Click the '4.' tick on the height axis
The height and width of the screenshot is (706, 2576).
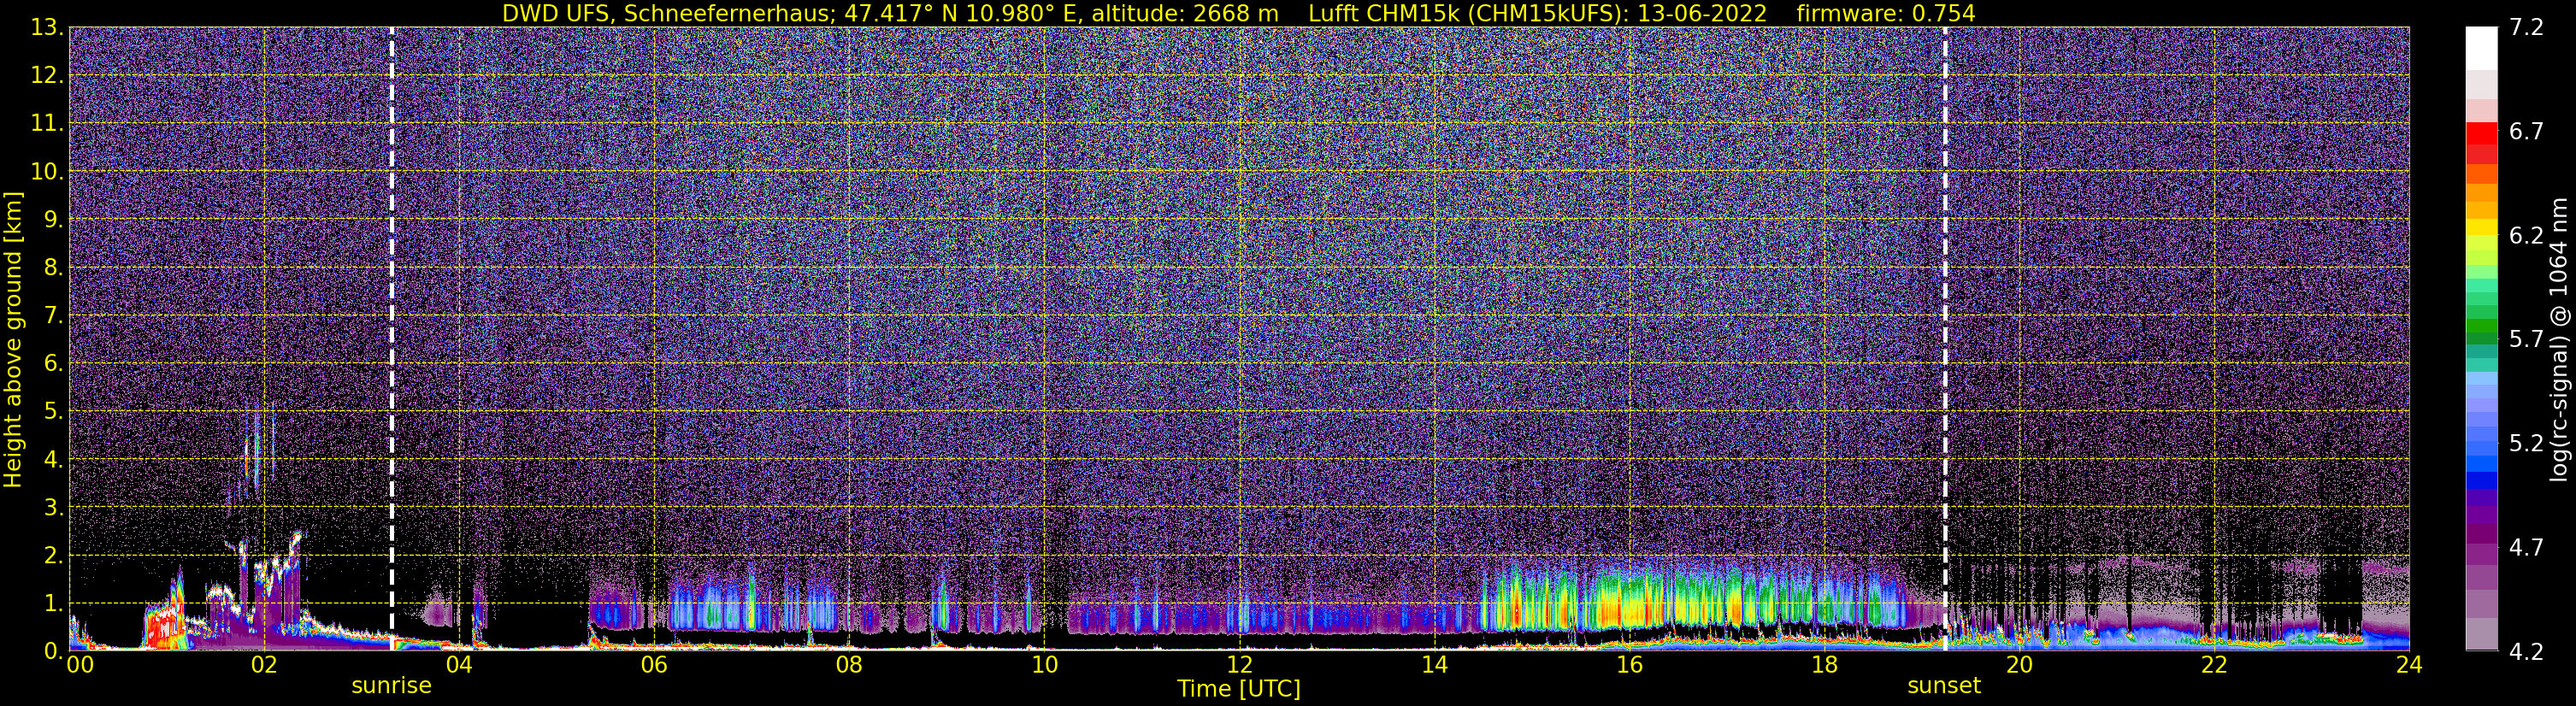click(53, 460)
